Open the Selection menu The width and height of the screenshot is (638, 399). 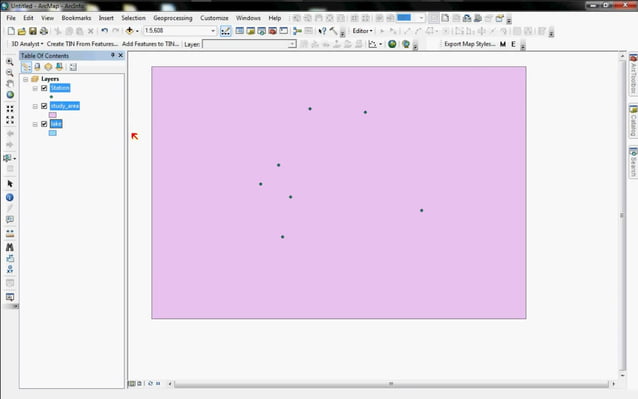(133, 18)
